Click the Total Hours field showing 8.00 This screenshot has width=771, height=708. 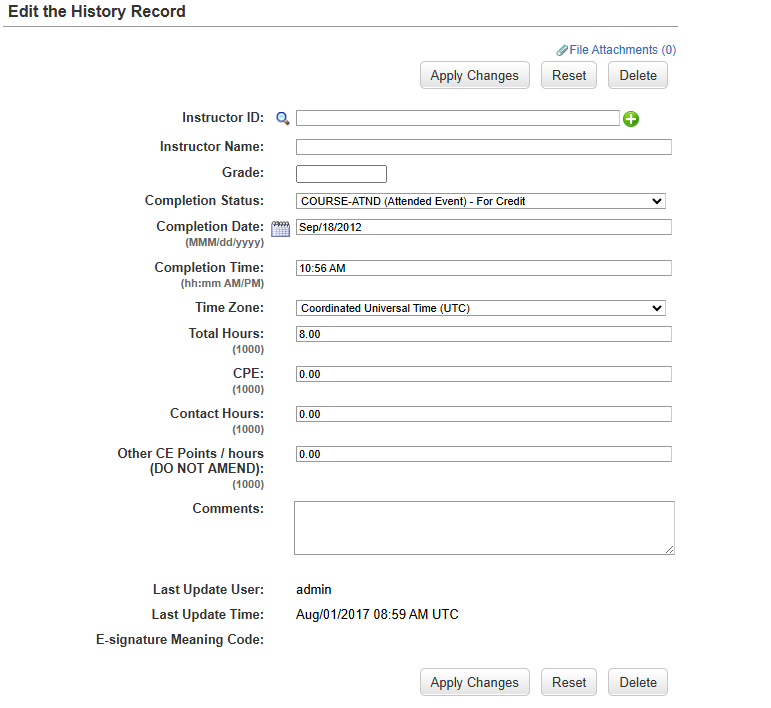484,334
